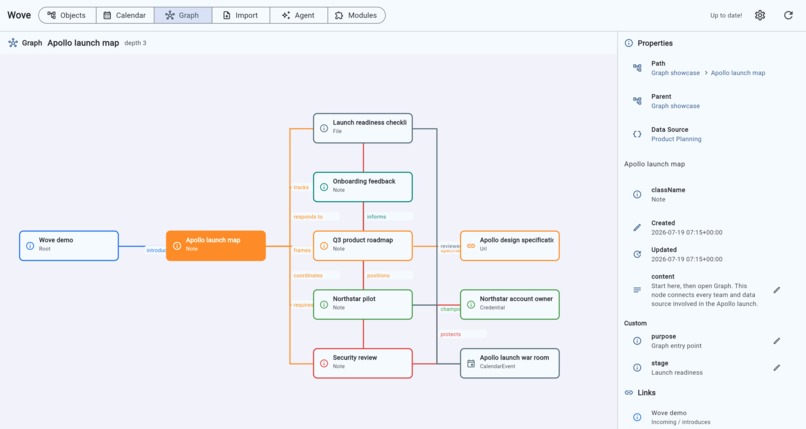806x429 pixels.
Task: Click the 'depth 3' indicator
Action: tap(135, 43)
